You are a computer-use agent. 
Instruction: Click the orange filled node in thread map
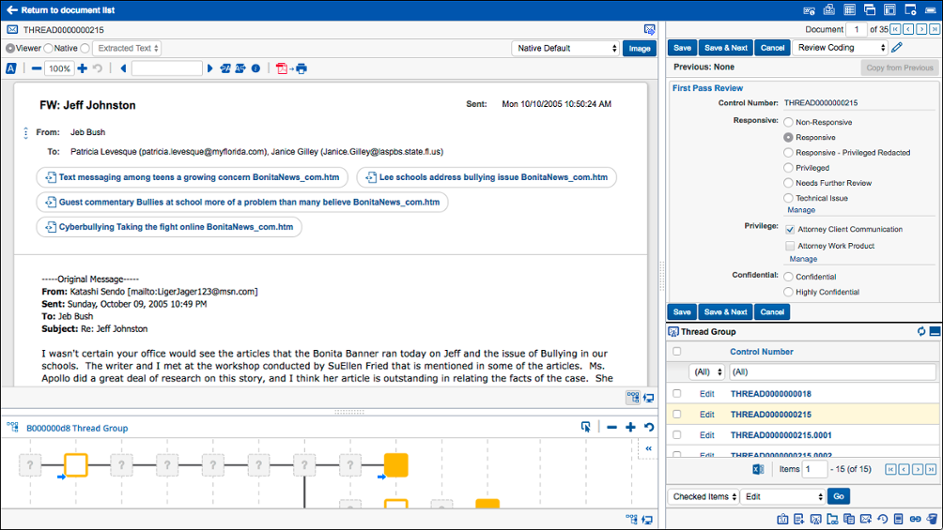(397, 465)
